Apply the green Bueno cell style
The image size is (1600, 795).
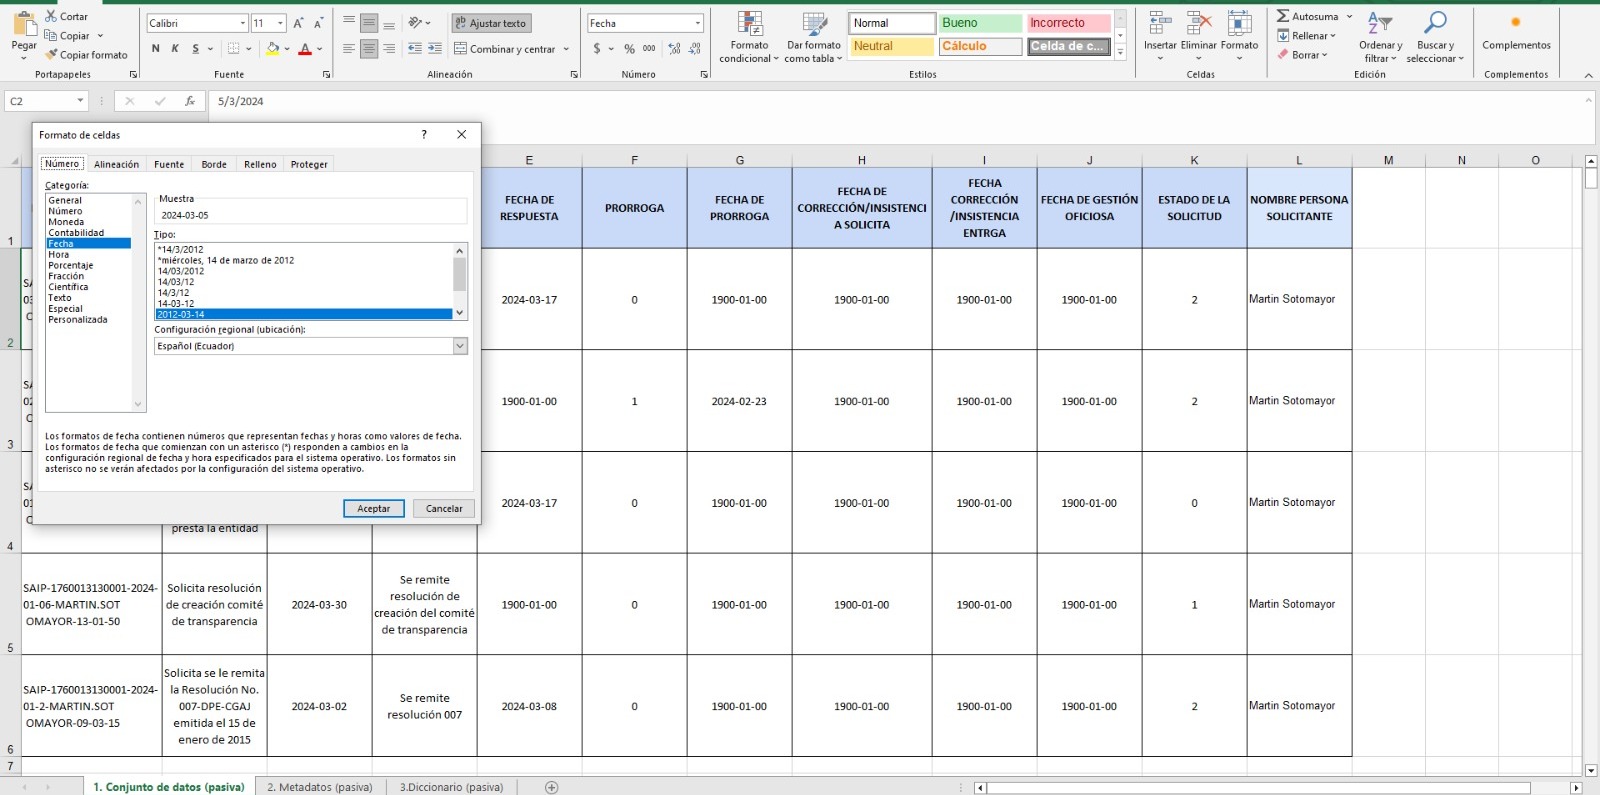pos(980,23)
